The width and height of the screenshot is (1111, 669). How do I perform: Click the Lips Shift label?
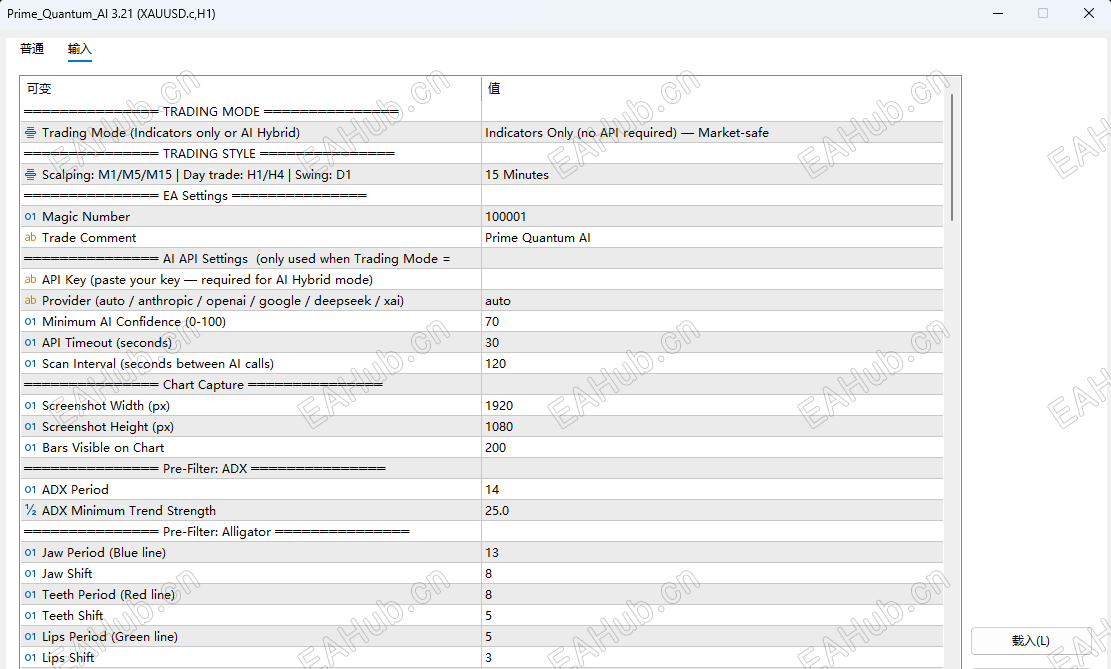[x=68, y=658]
